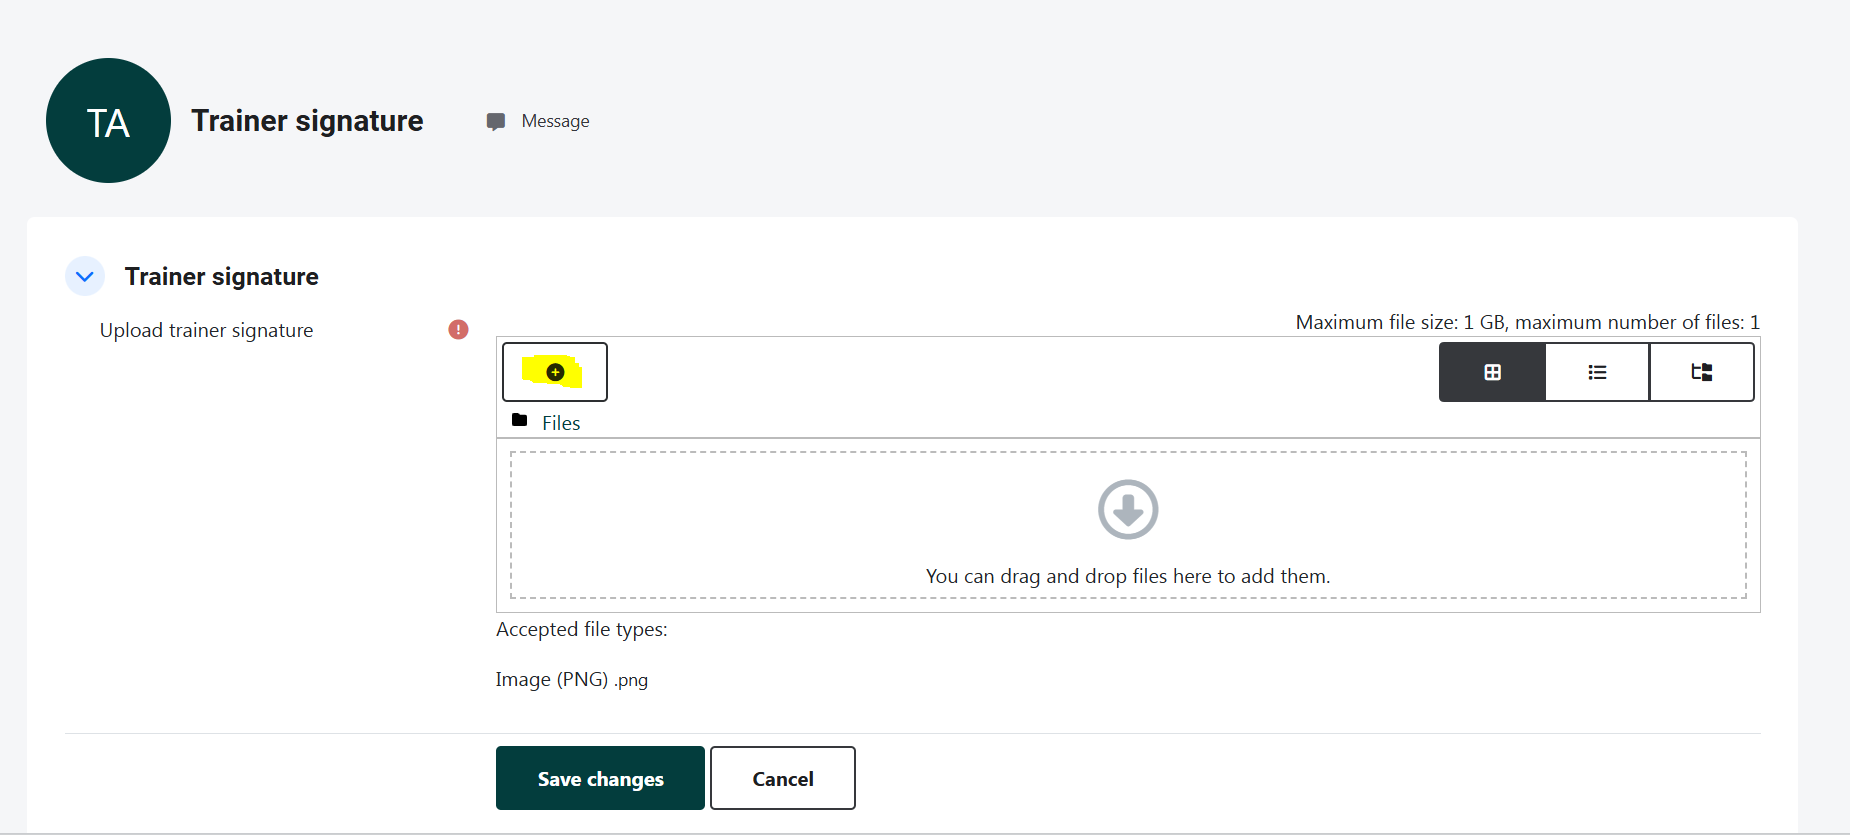
Task: Click the maximum file size notice
Action: click(1526, 322)
